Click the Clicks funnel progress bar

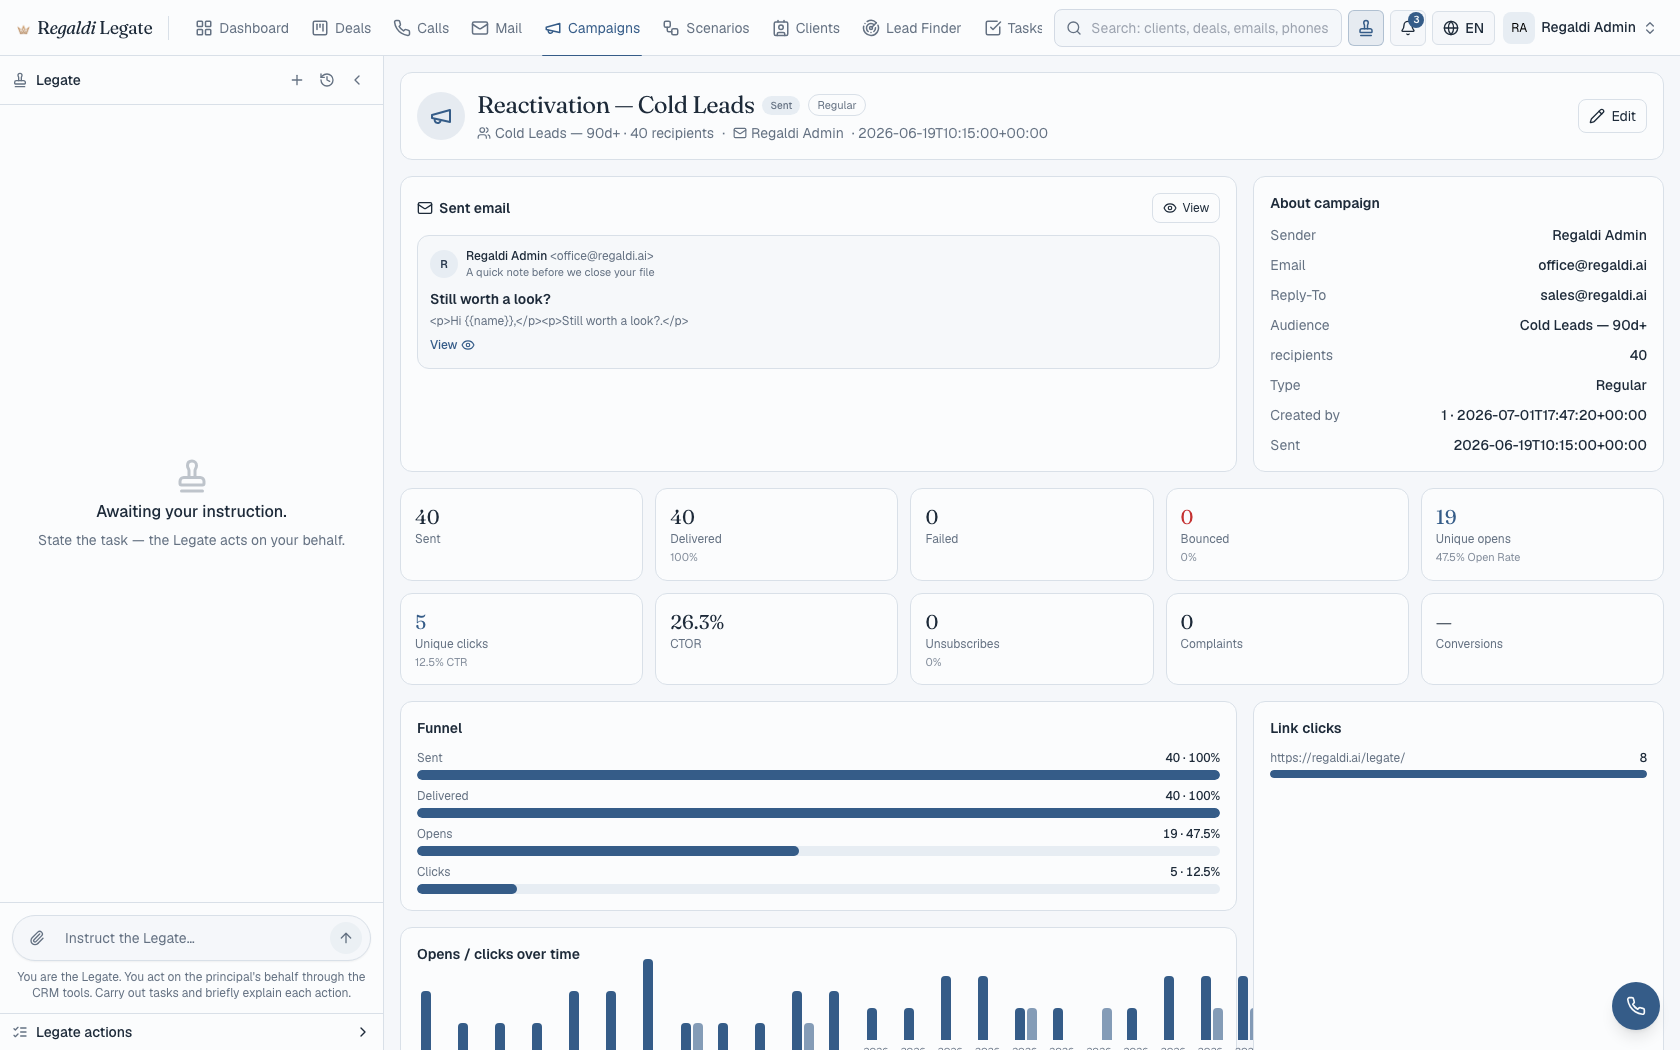818,889
